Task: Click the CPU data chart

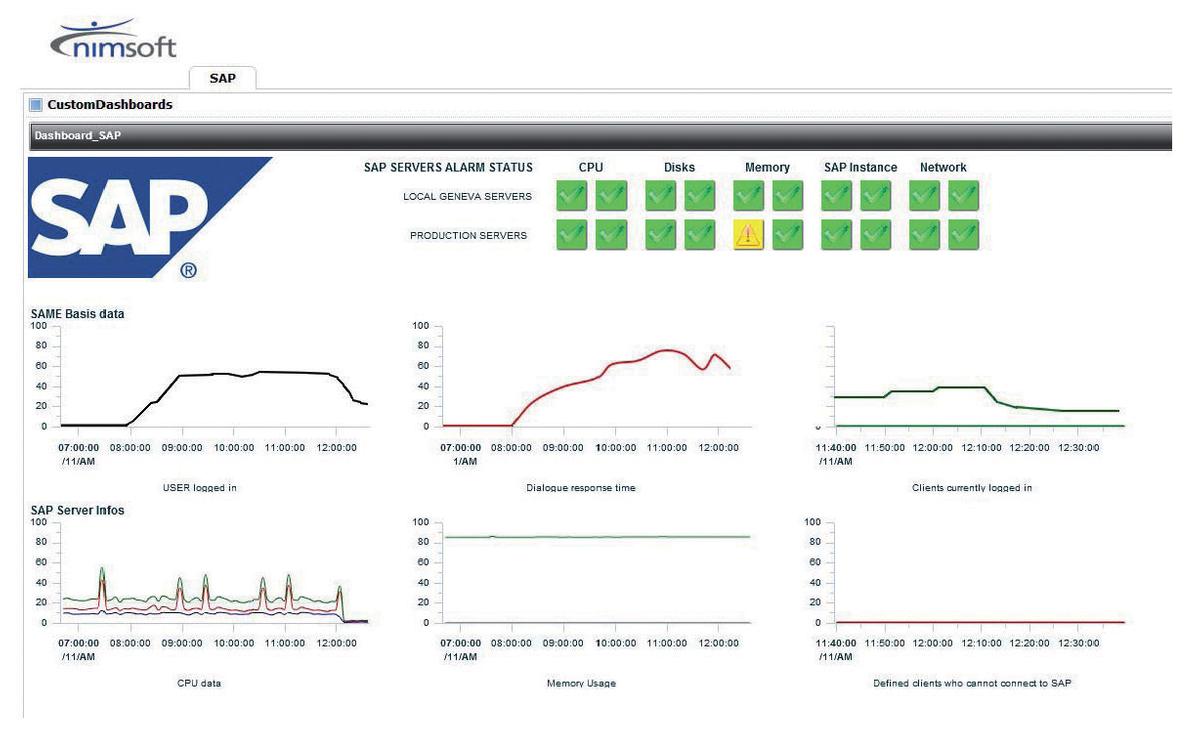Action: click(x=200, y=590)
